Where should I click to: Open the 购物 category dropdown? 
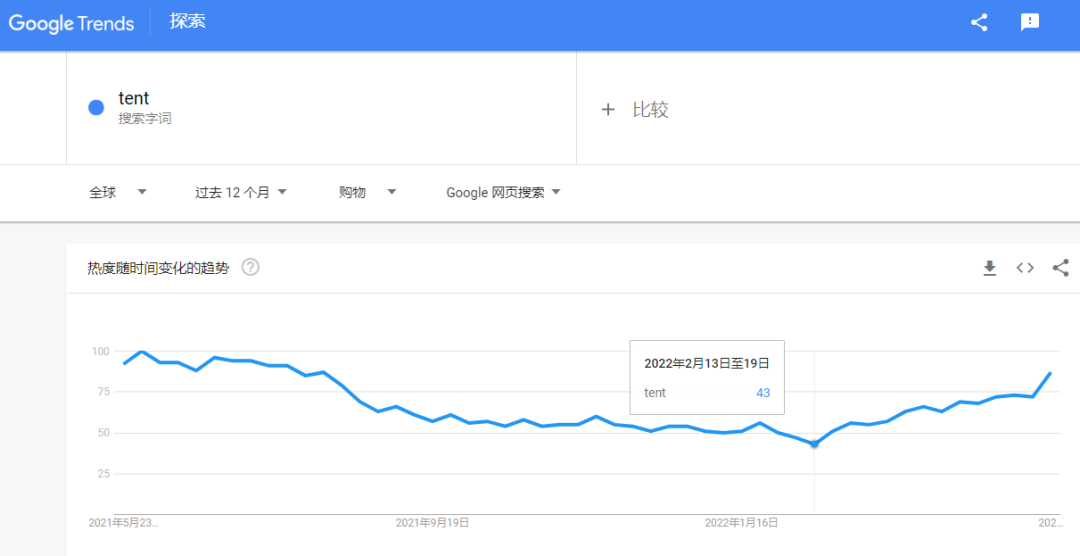367,192
